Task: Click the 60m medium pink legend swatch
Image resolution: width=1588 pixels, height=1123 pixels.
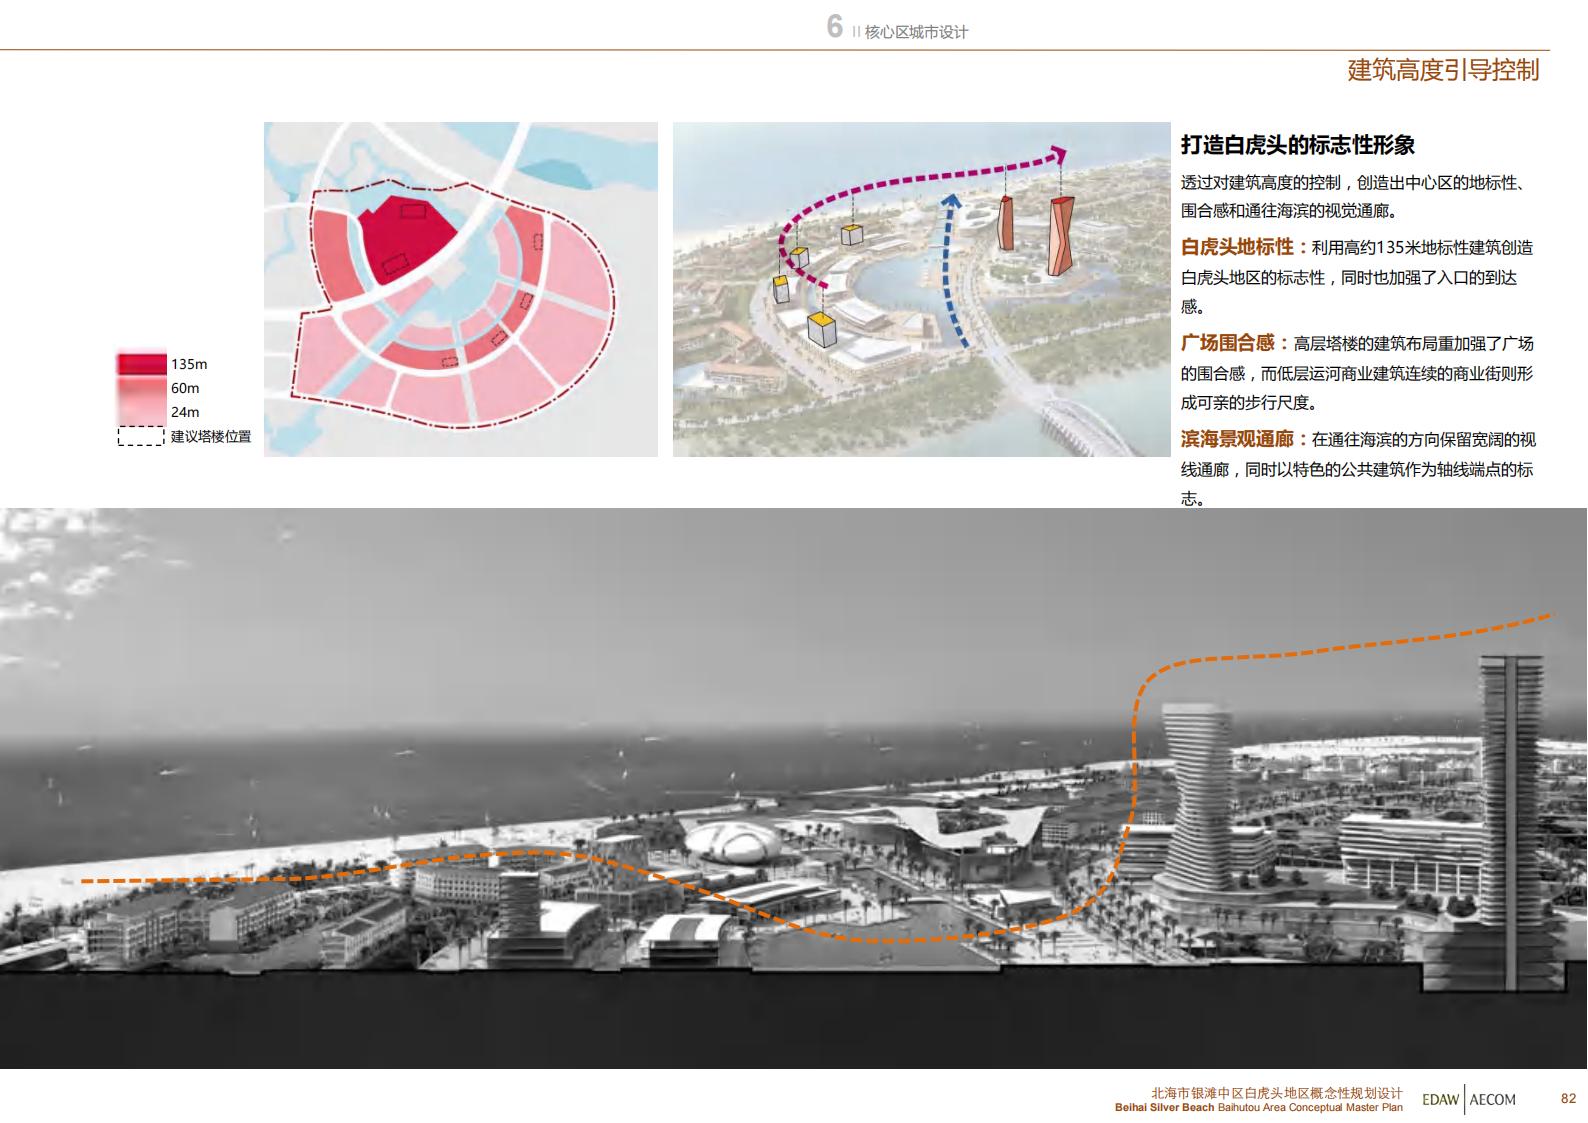Action: tap(142, 388)
